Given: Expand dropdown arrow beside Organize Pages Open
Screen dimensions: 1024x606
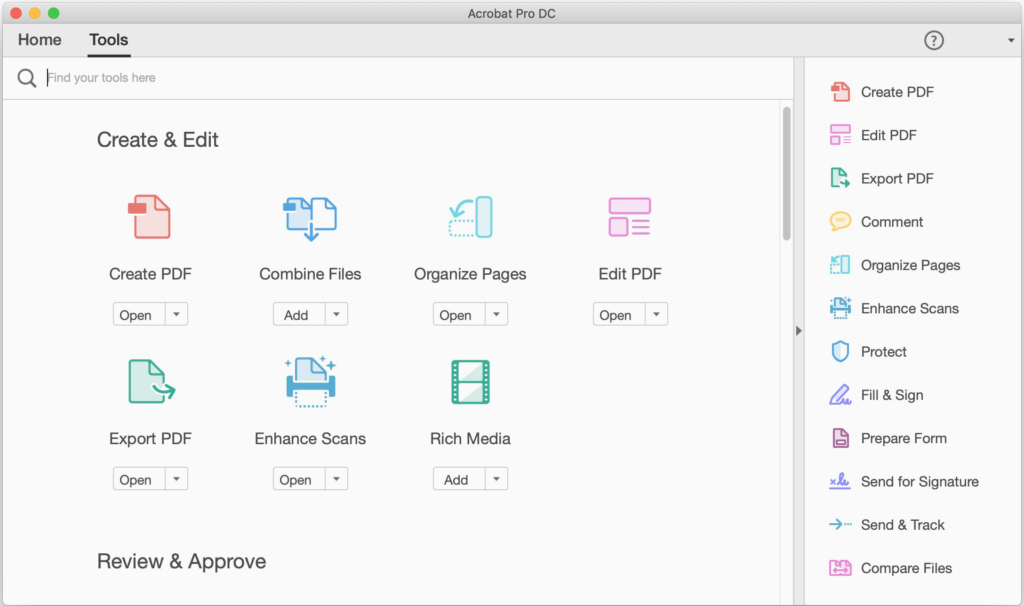Looking at the screenshot, I should coord(496,315).
